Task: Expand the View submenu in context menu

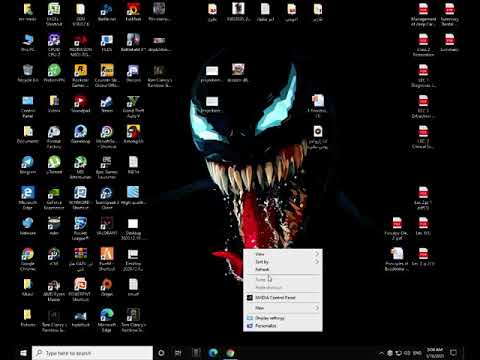Action: 283,254
